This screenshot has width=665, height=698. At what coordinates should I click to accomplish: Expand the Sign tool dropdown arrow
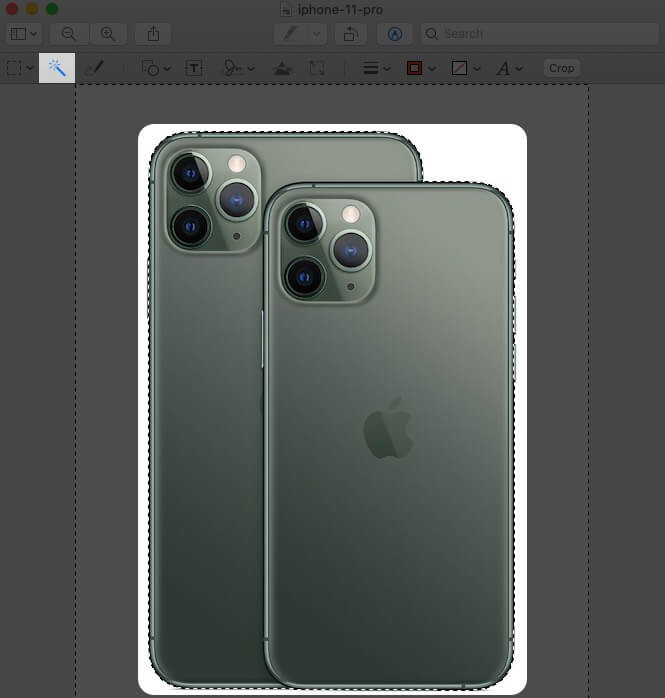coord(251,69)
